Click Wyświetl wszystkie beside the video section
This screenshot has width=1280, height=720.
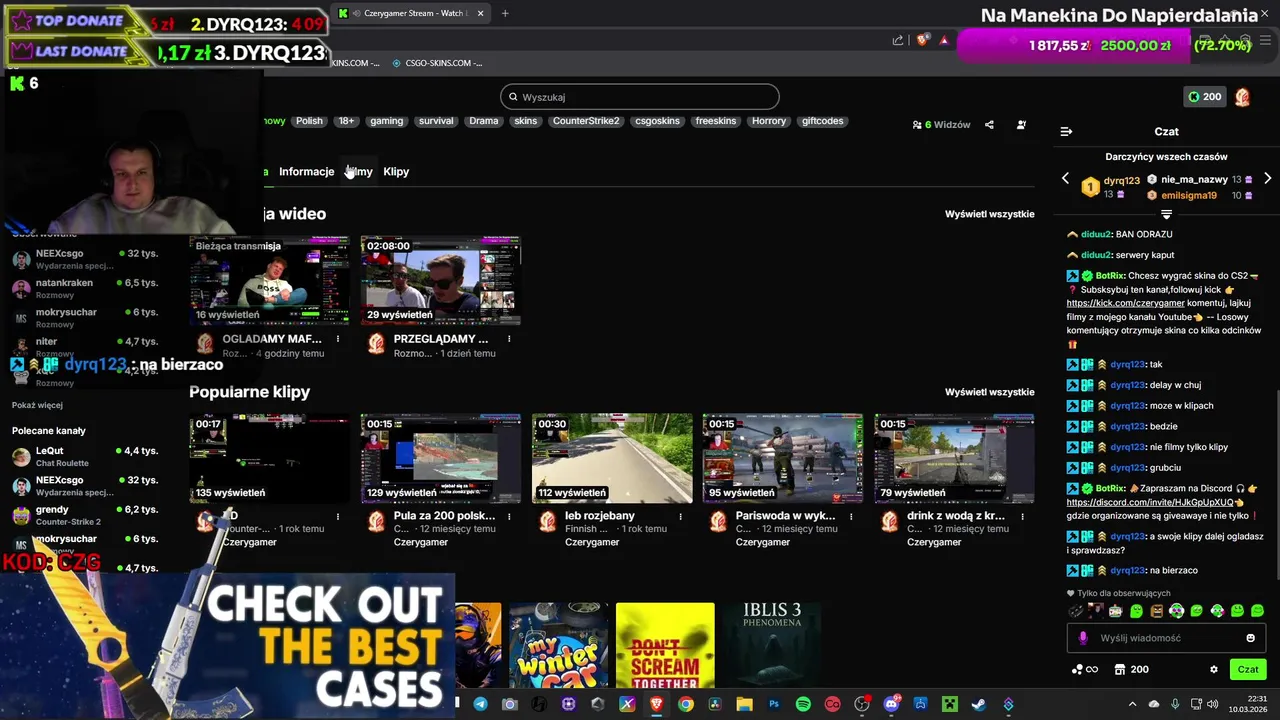click(990, 214)
